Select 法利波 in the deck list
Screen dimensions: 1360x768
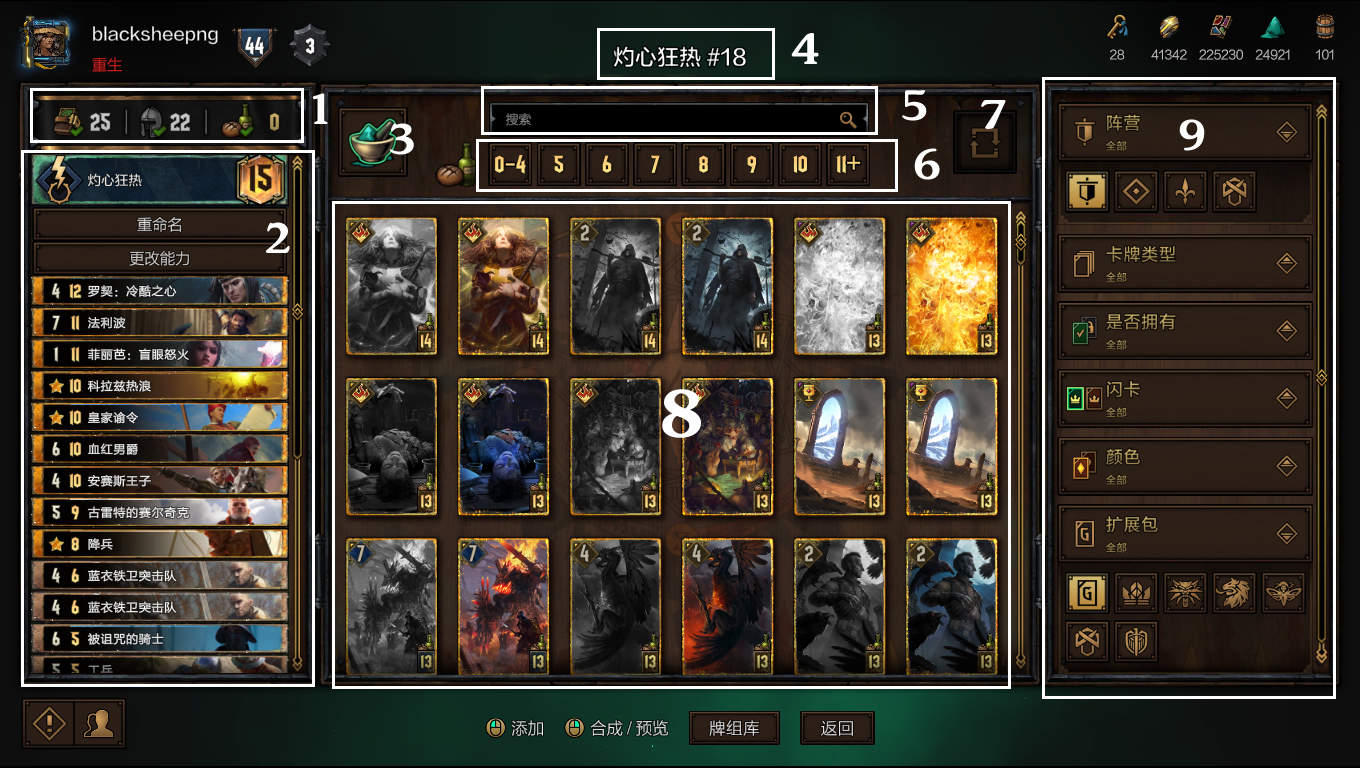coord(160,323)
